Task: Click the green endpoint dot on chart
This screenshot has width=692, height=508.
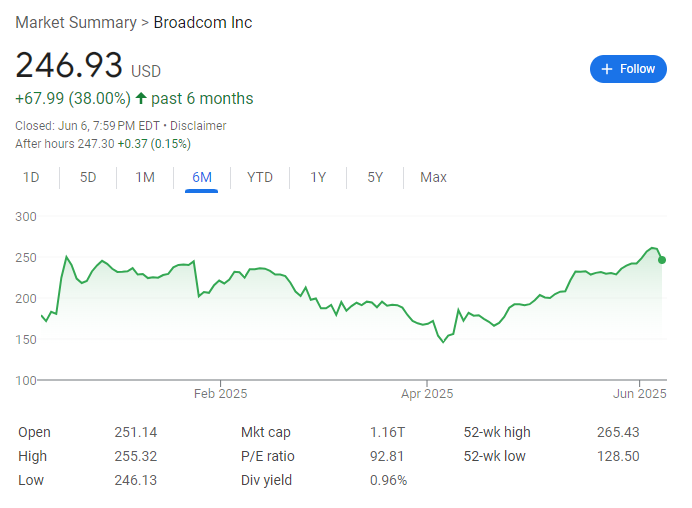Action: [662, 260]
